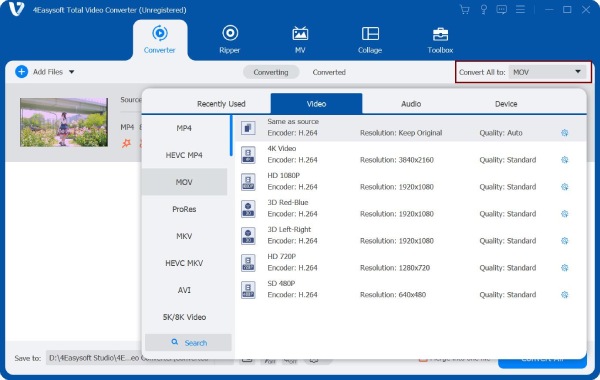This screenshot has height=380, width=600.
Task: Select MKV in the format list
Action: 184,236
